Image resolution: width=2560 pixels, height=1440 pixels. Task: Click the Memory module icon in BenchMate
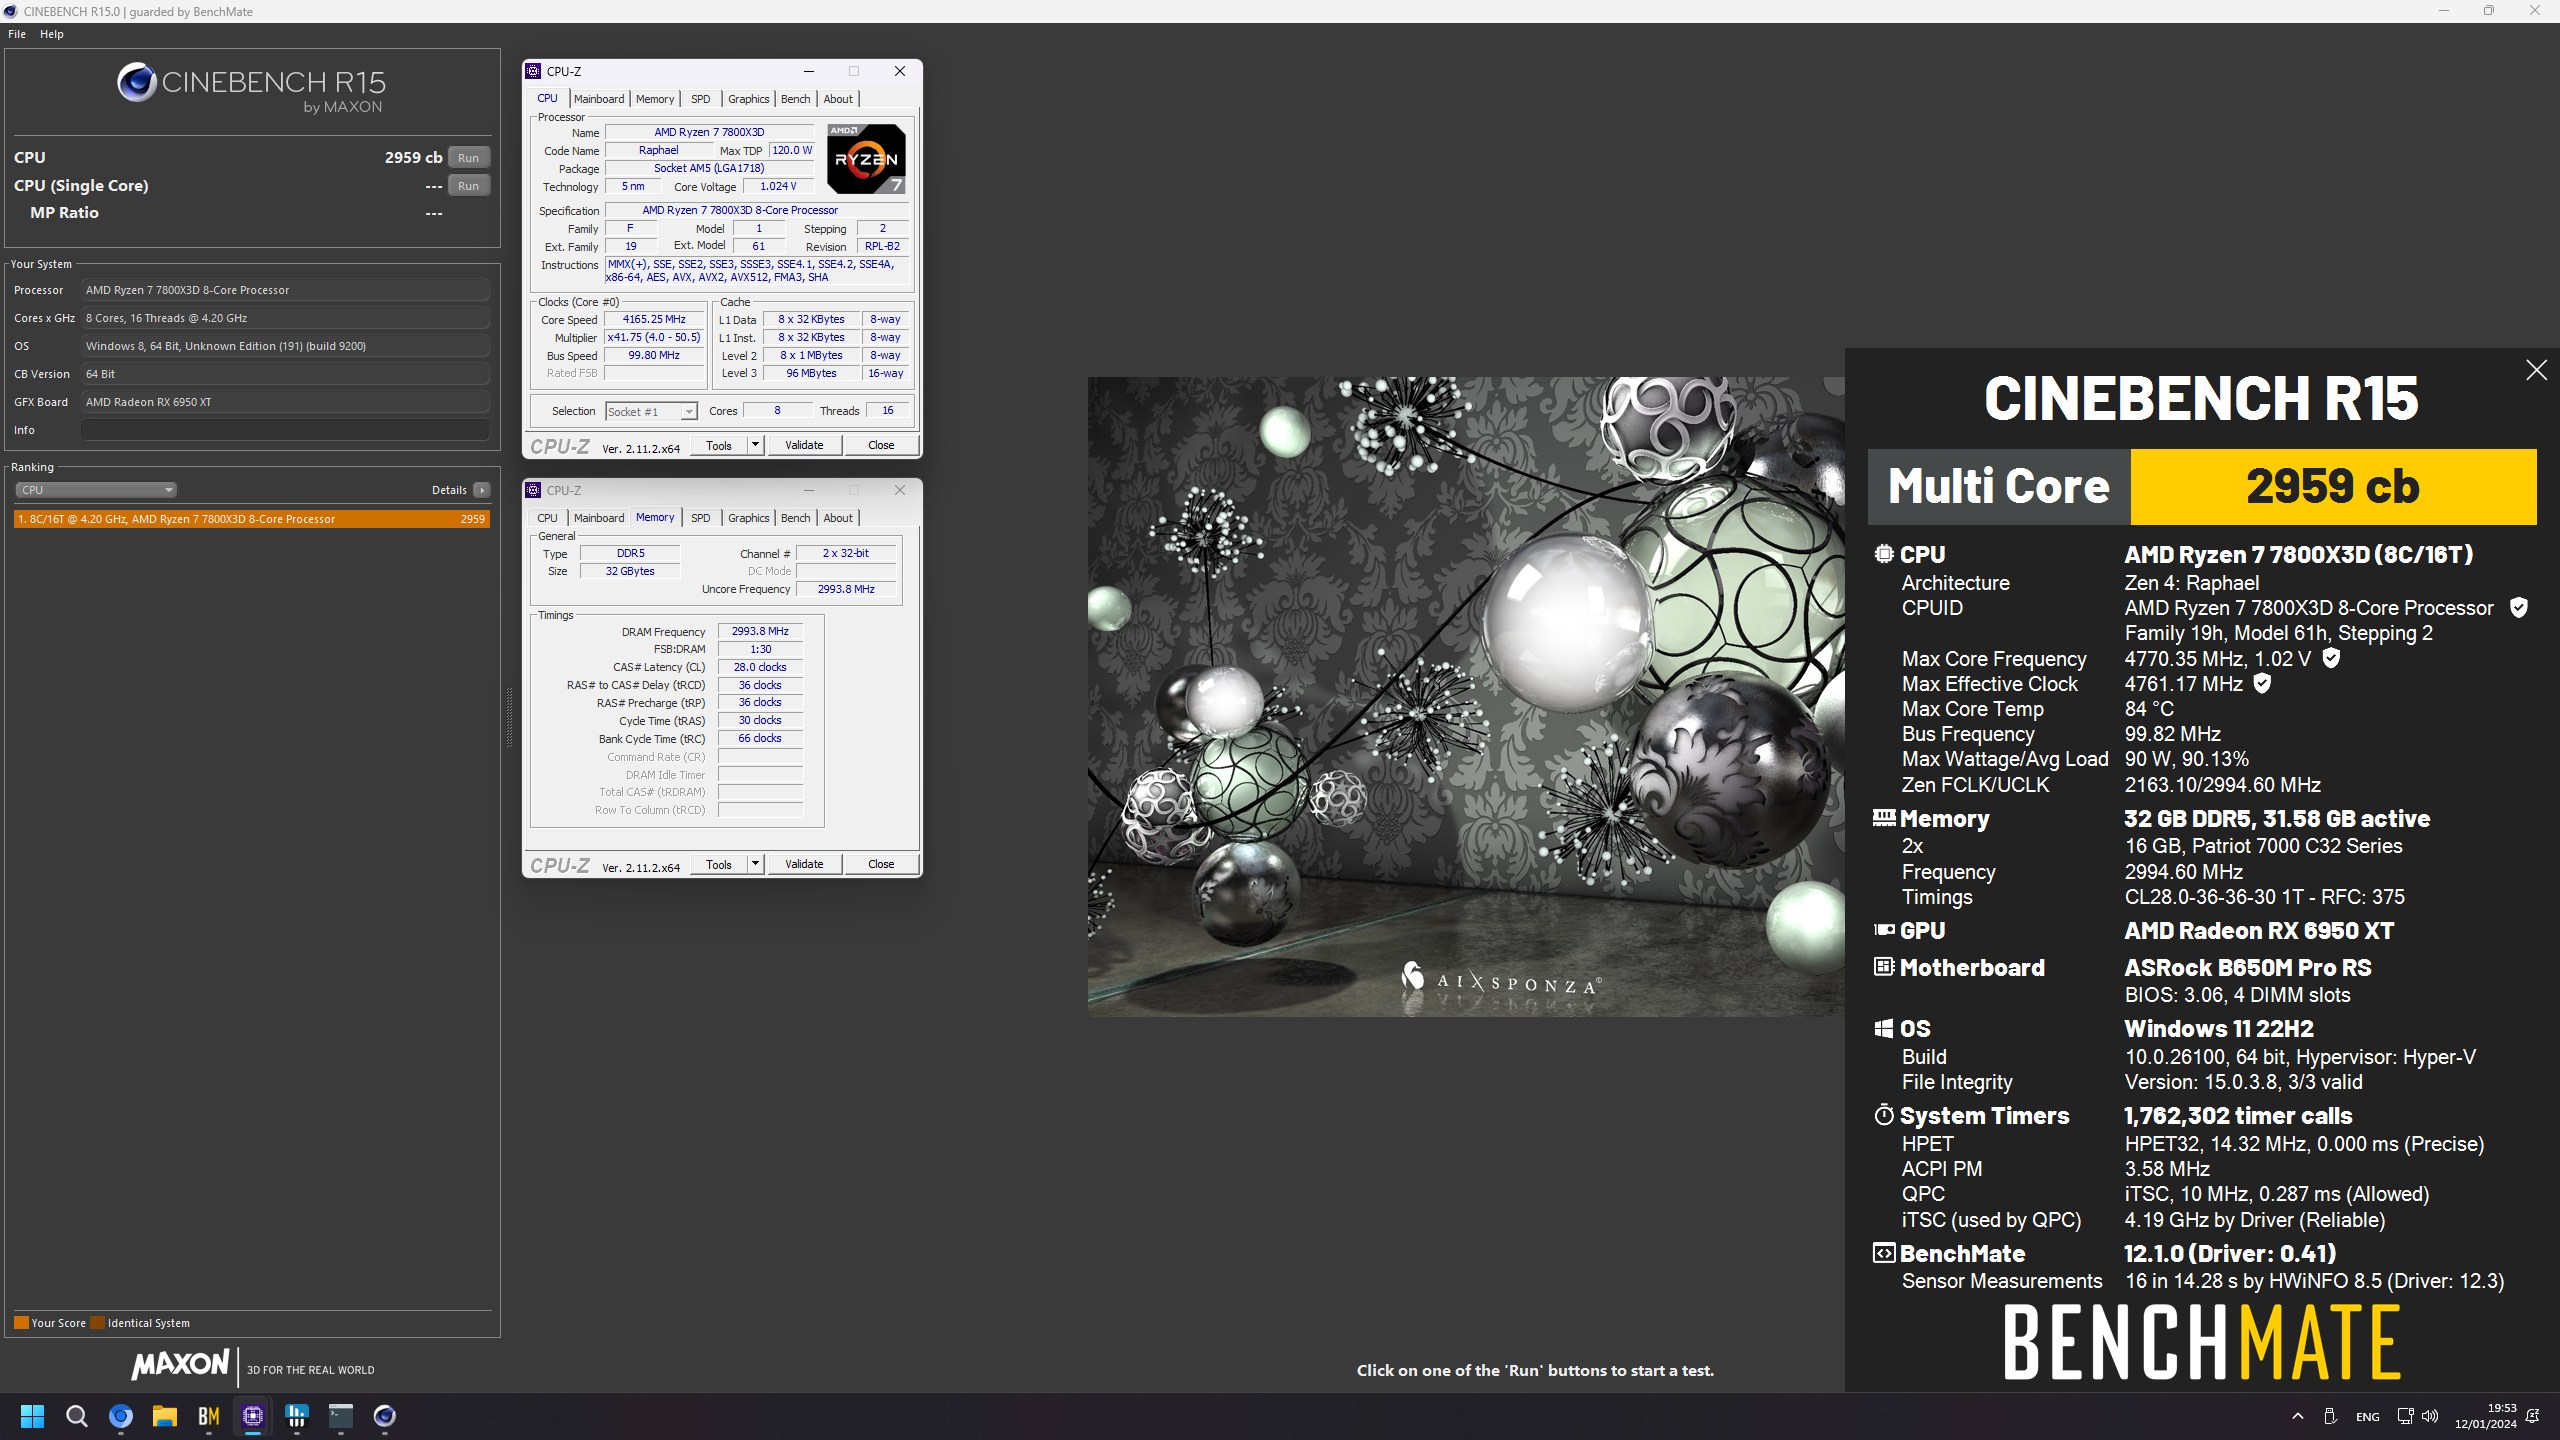(x=1884, y=818)
